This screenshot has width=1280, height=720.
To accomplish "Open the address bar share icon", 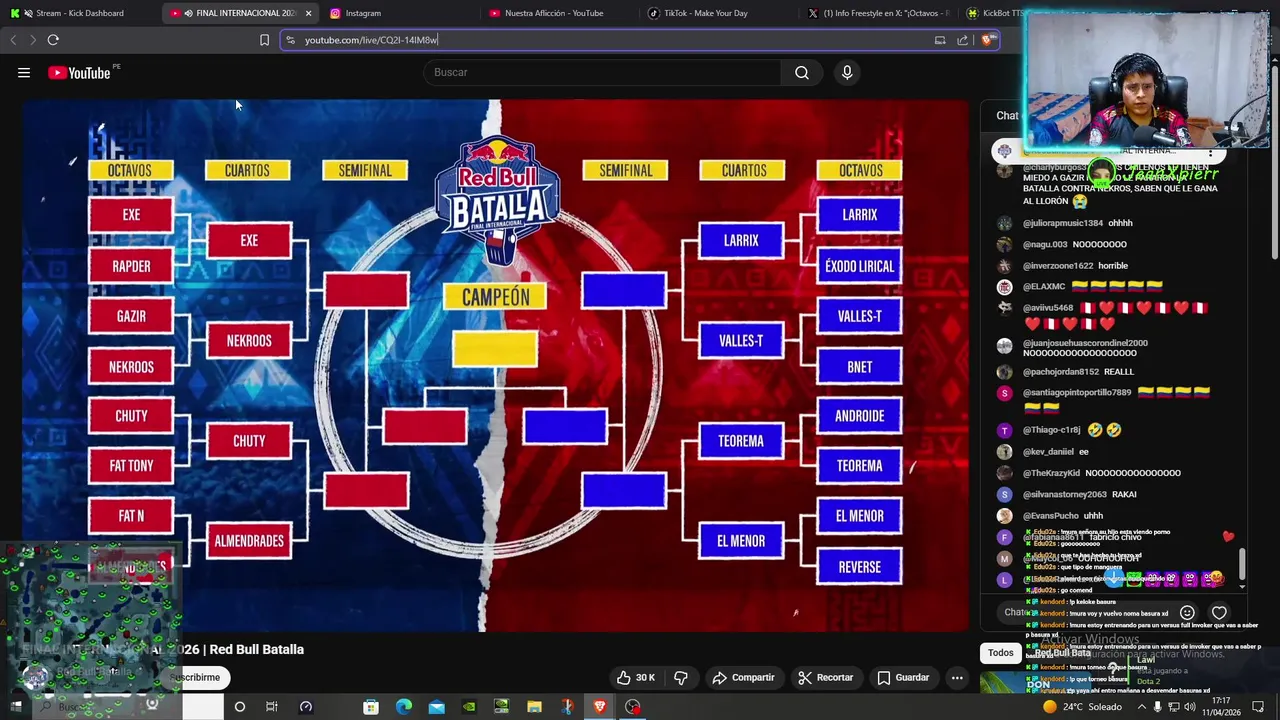I will click(x=962, y=40).
